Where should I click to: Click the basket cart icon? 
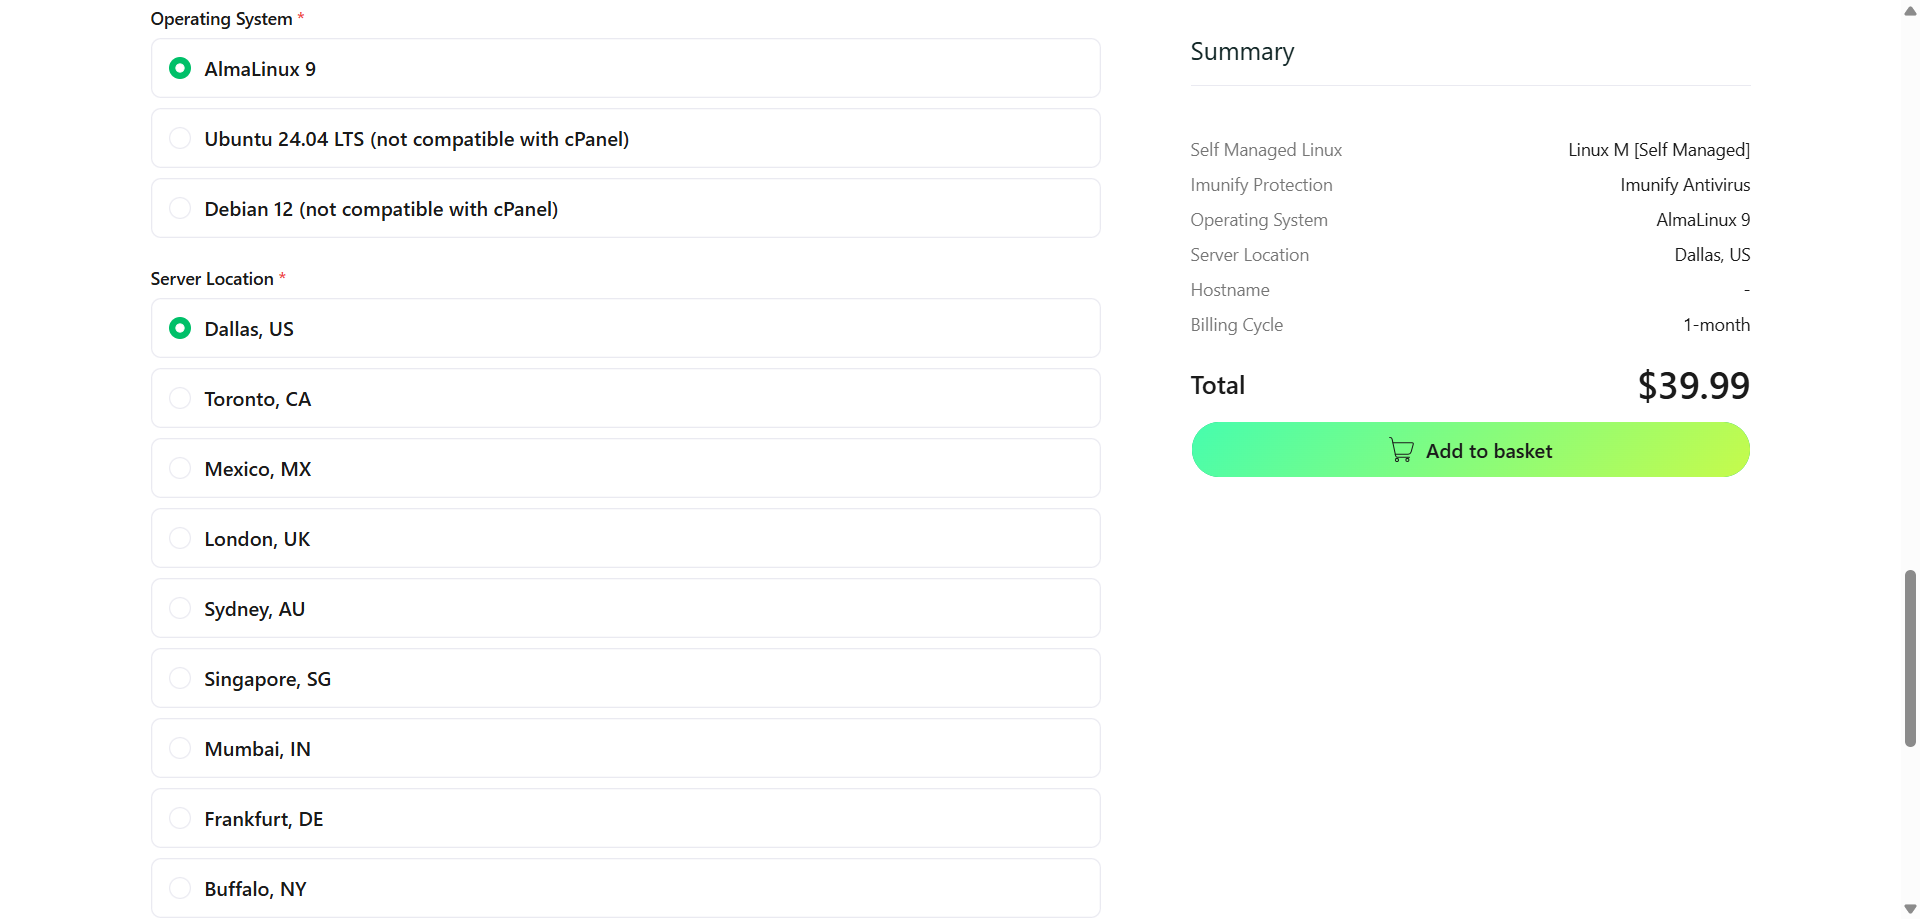click(1401, 450)
